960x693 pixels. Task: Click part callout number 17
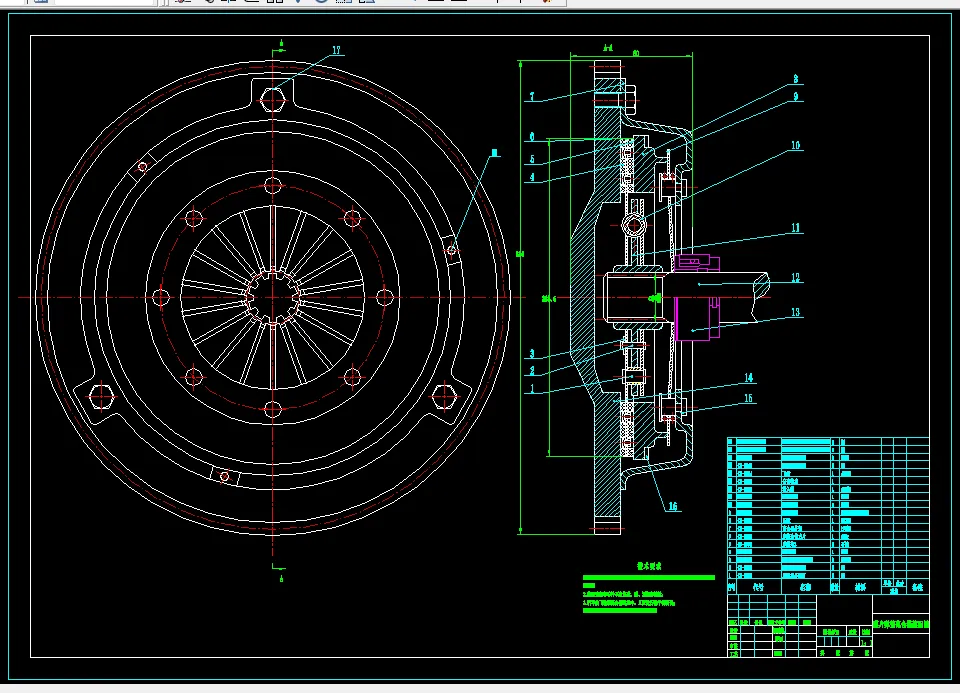[x=336, y=50]
